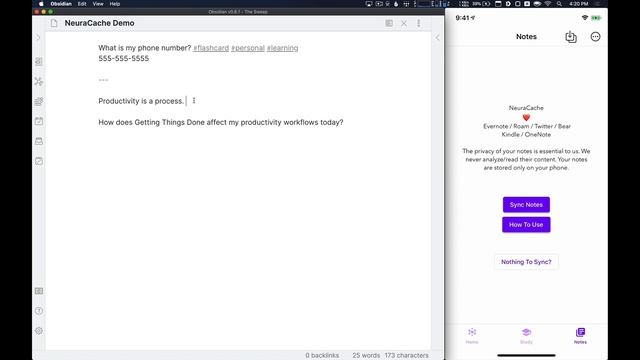Open Obsidian settings gear icon

tap(39, 331)
